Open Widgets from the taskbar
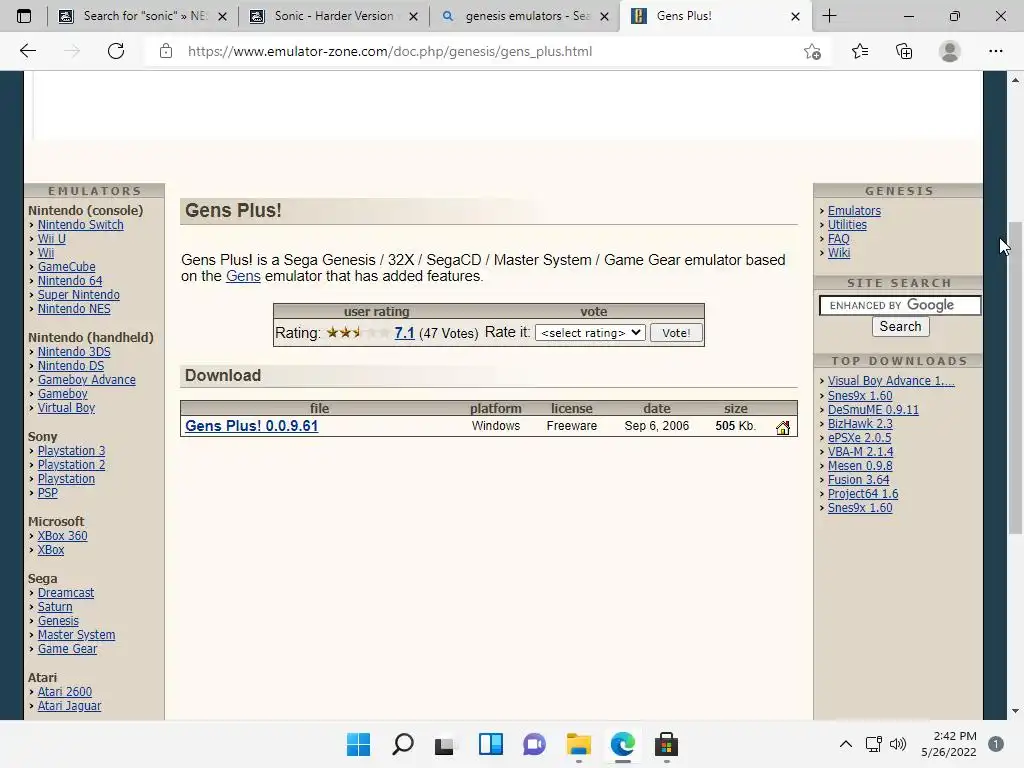 (x=490, y=744)
